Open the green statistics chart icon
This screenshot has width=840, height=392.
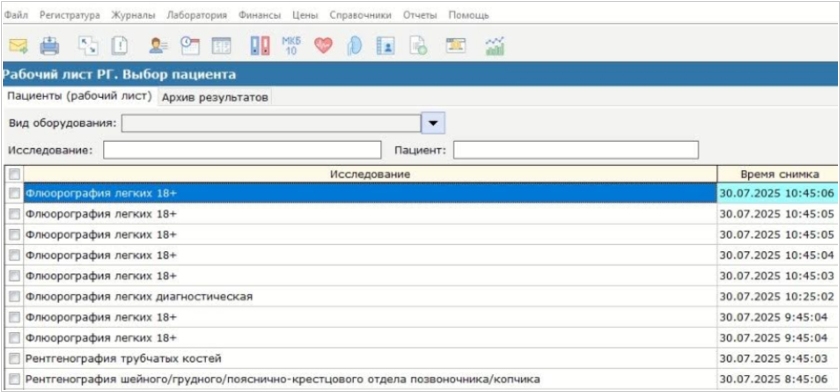click(x=494, y=46)
